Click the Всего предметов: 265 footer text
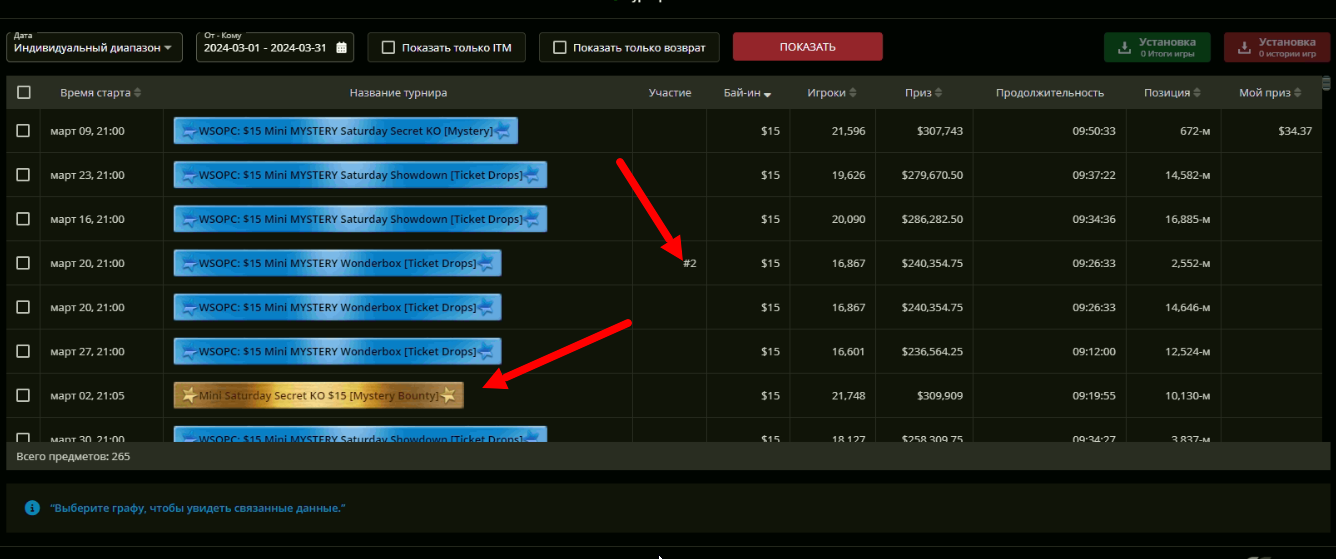This screenshot has width=1336, height=559. click(x=73, y=456)
